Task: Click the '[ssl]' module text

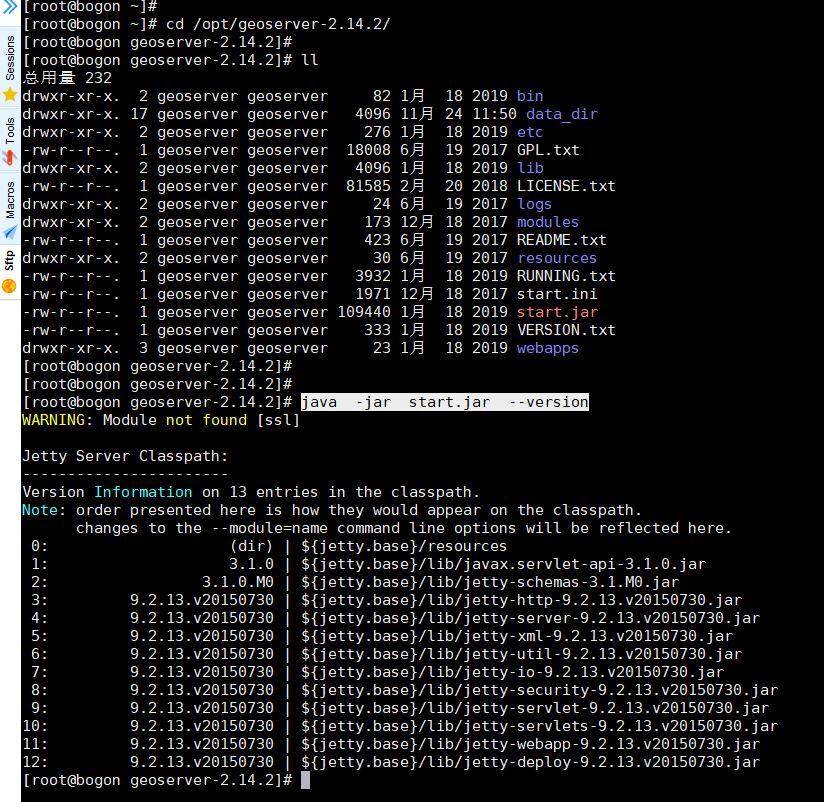Action: pos(278,420)
